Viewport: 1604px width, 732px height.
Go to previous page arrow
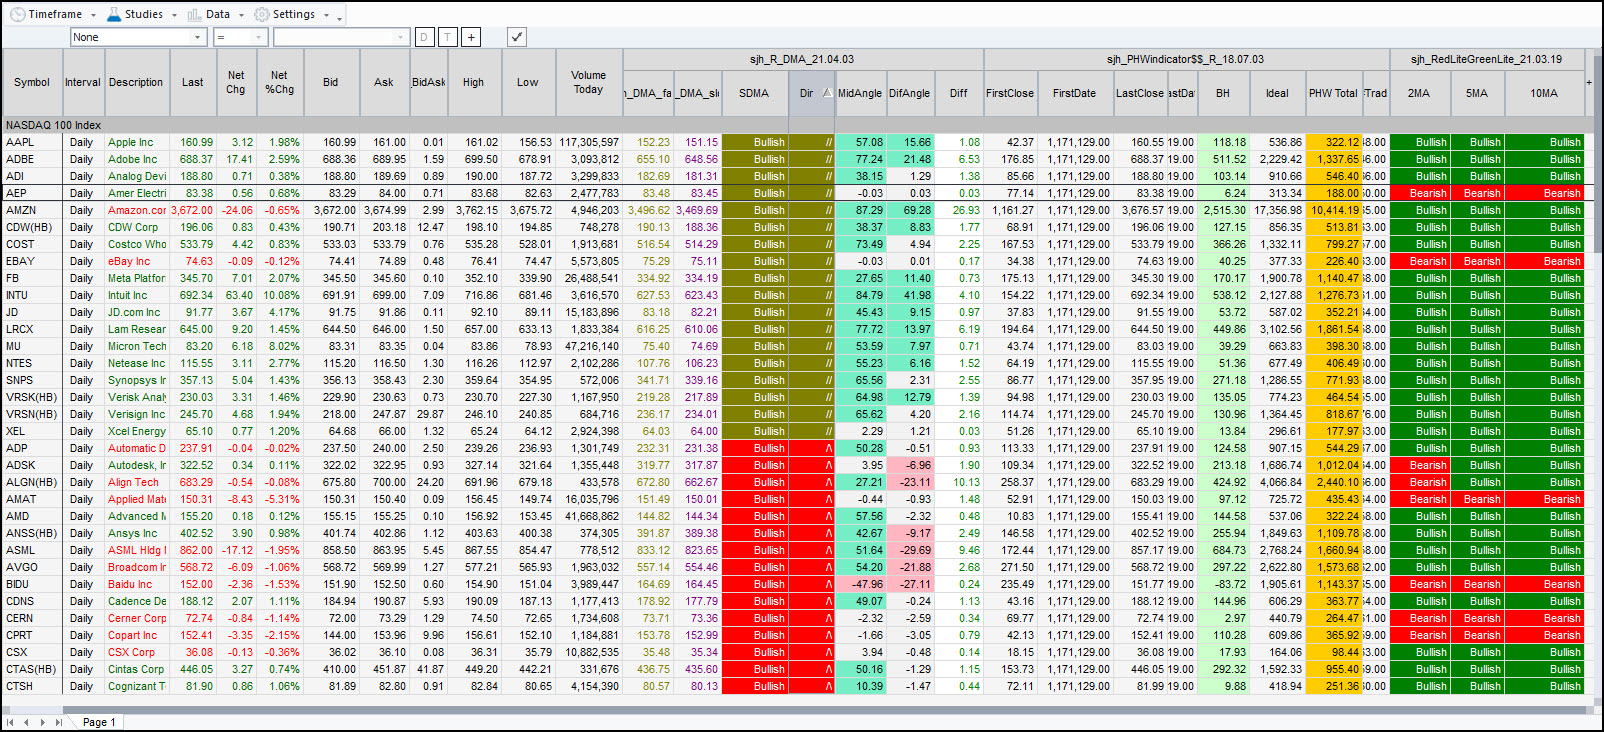pyautogui.click(x=26, y=722)
